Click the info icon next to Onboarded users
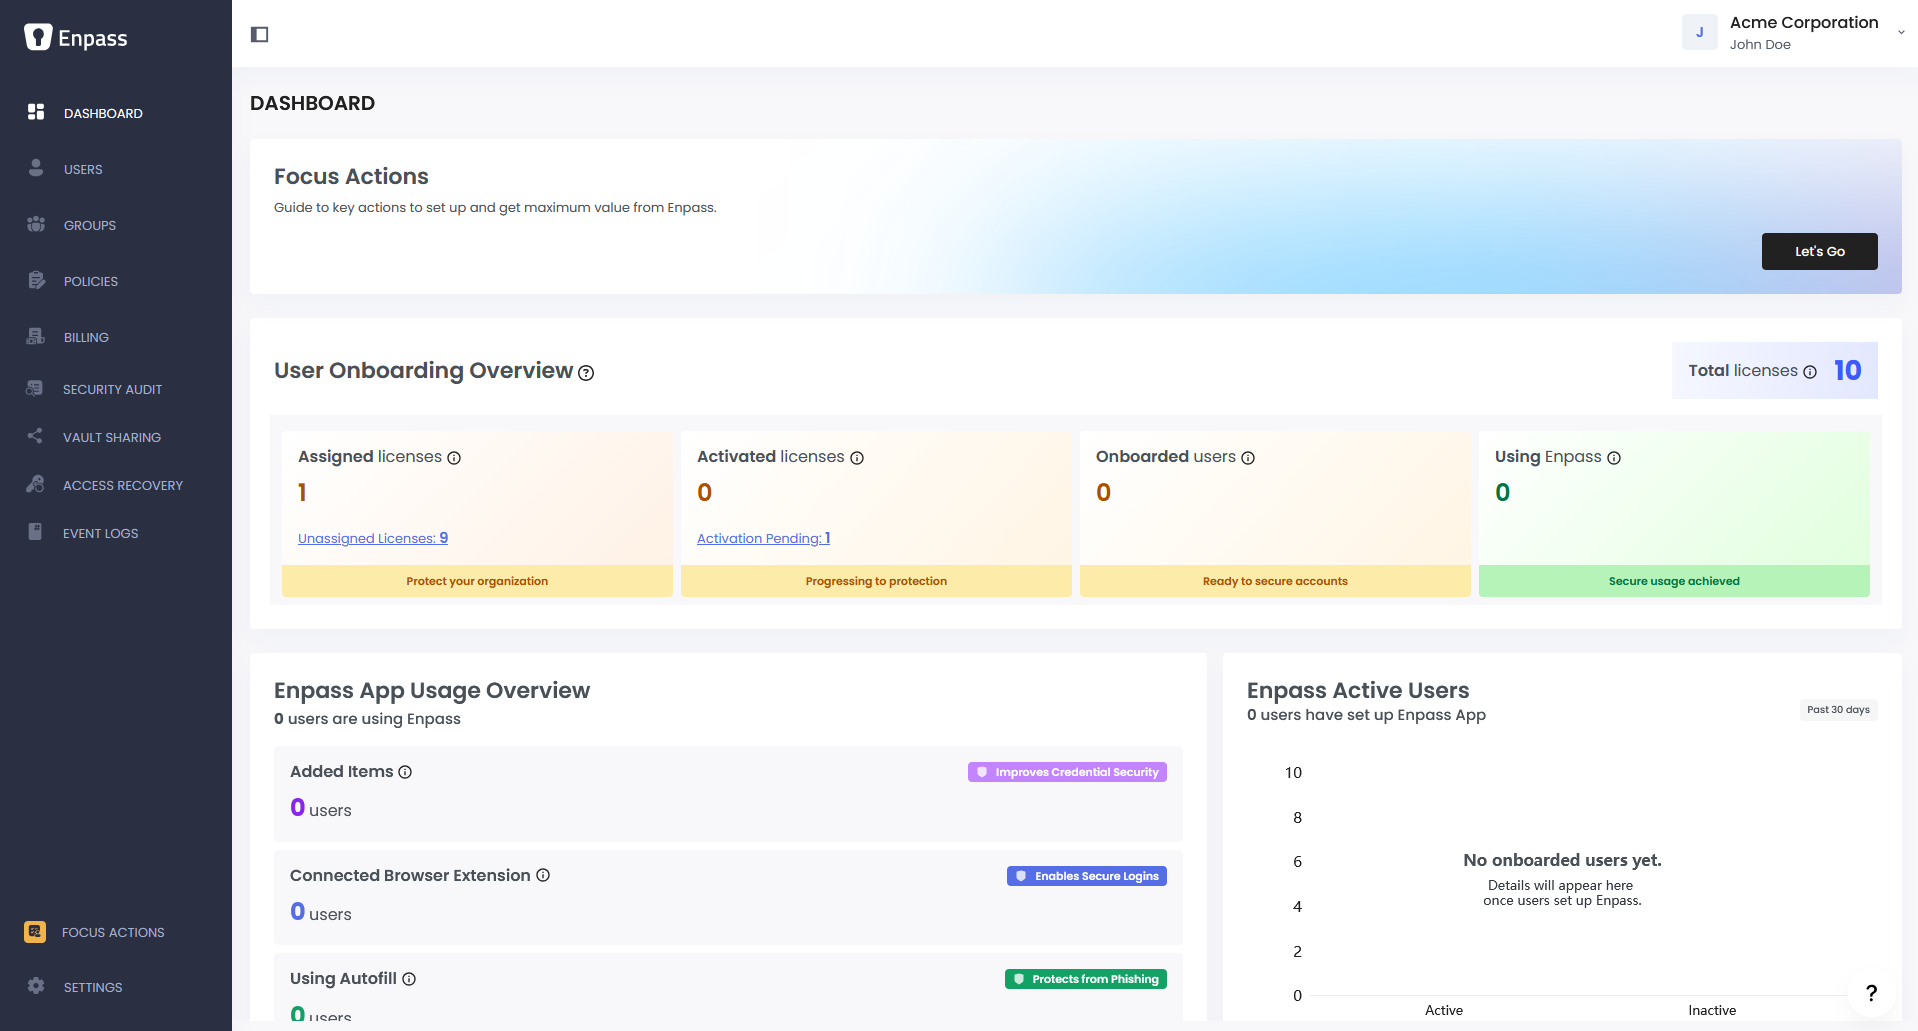This screenshot has height=1031, width=1918. click(1248, 458)
